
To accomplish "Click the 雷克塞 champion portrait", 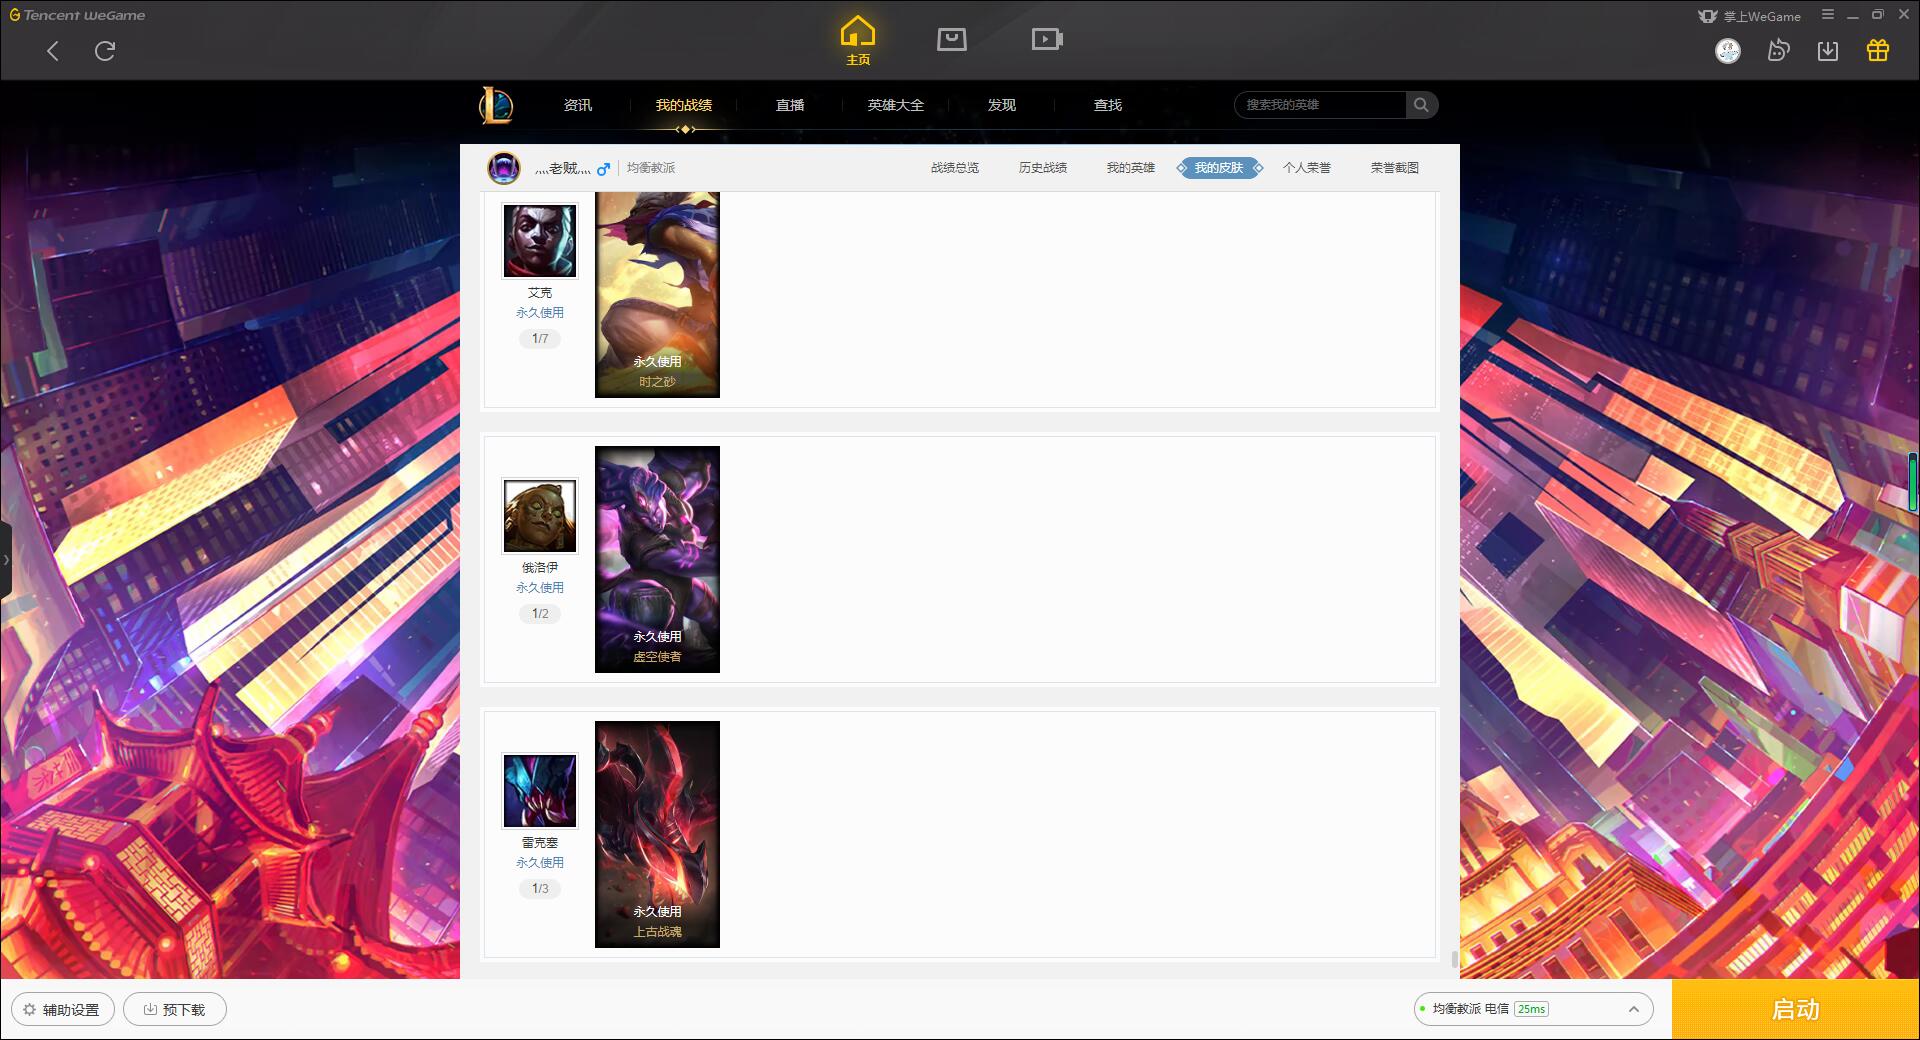I will [x=540, y=791].
